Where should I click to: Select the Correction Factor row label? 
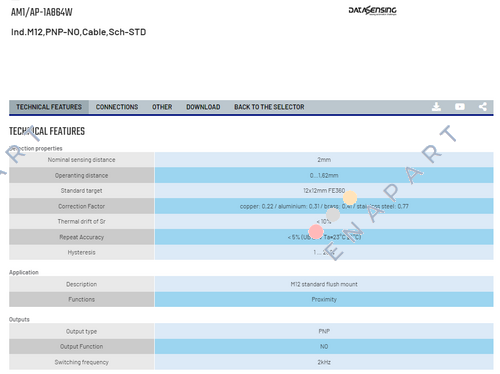click(x=81, y=206)
